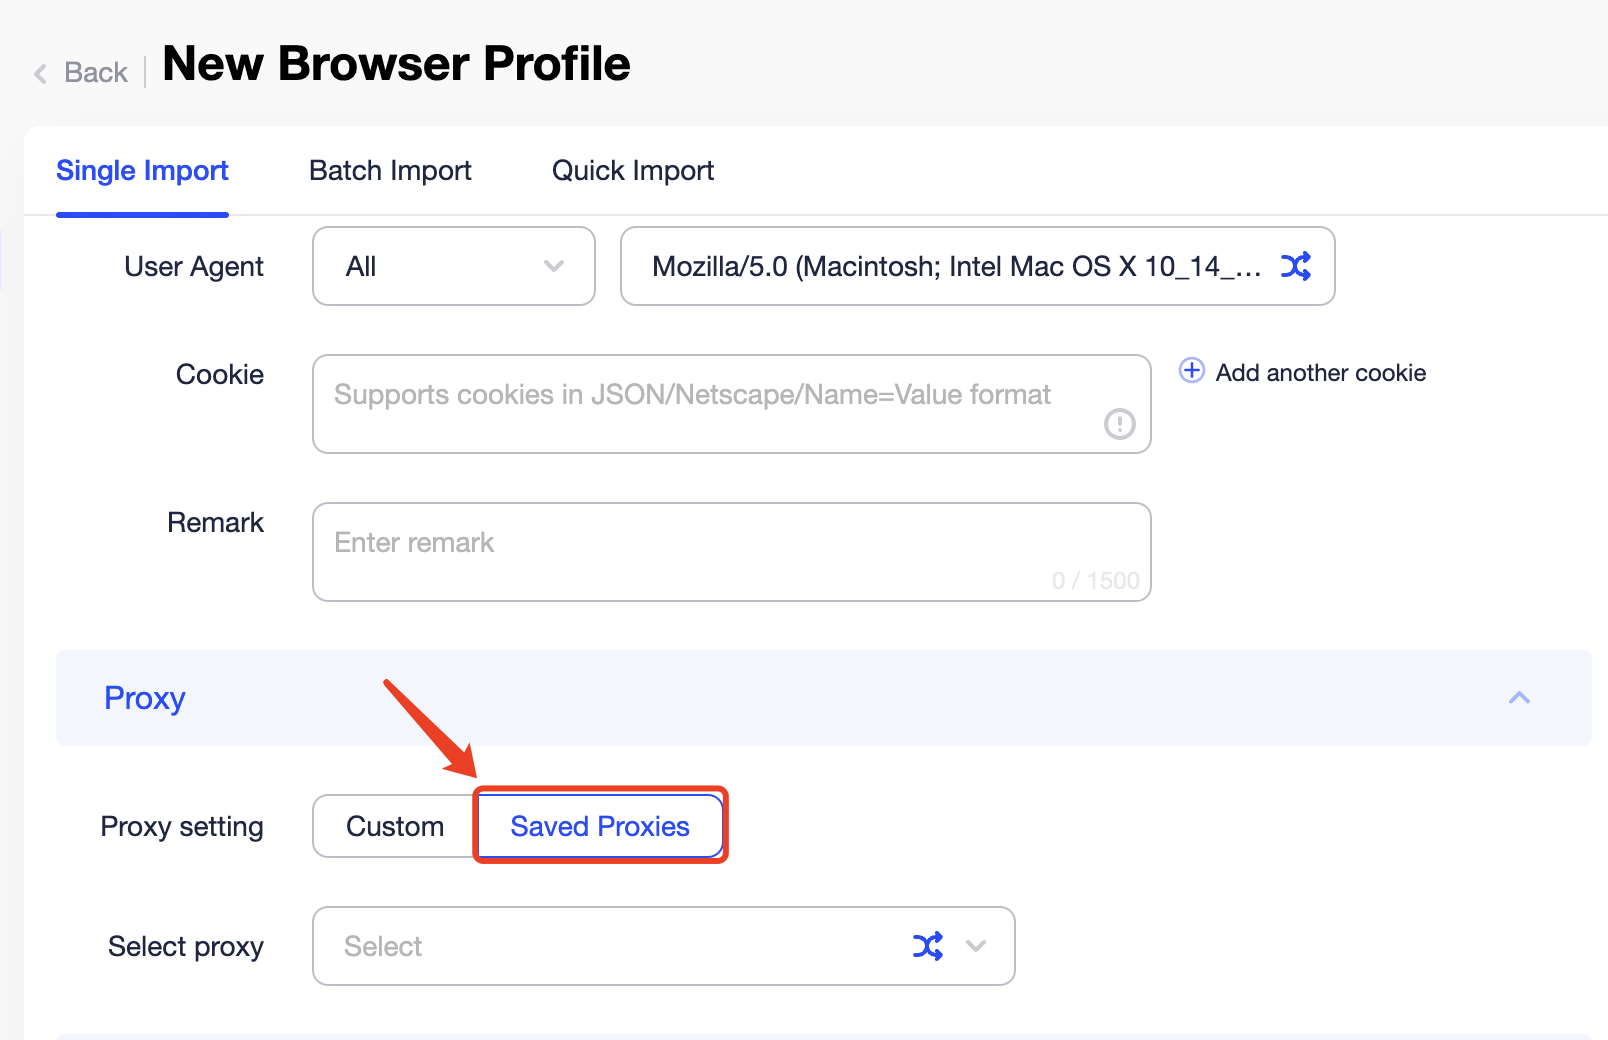Click the randomize icon in Select proxy field
Viewport: 1608px width, 1040px height.
click(928, 946)
